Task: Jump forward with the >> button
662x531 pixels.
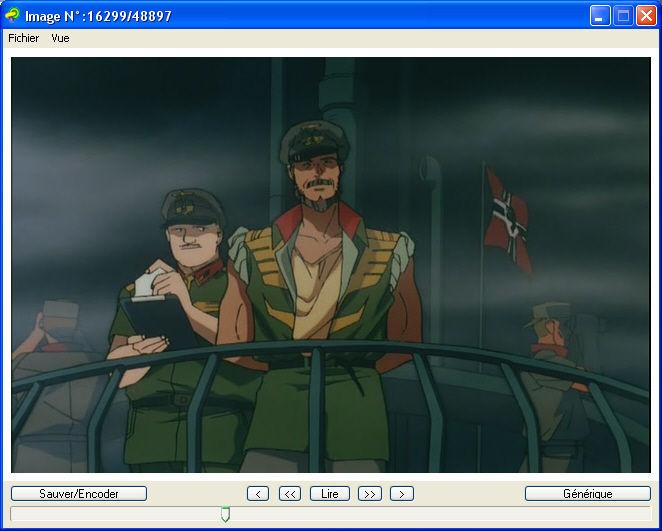Action: pos(370,493)
